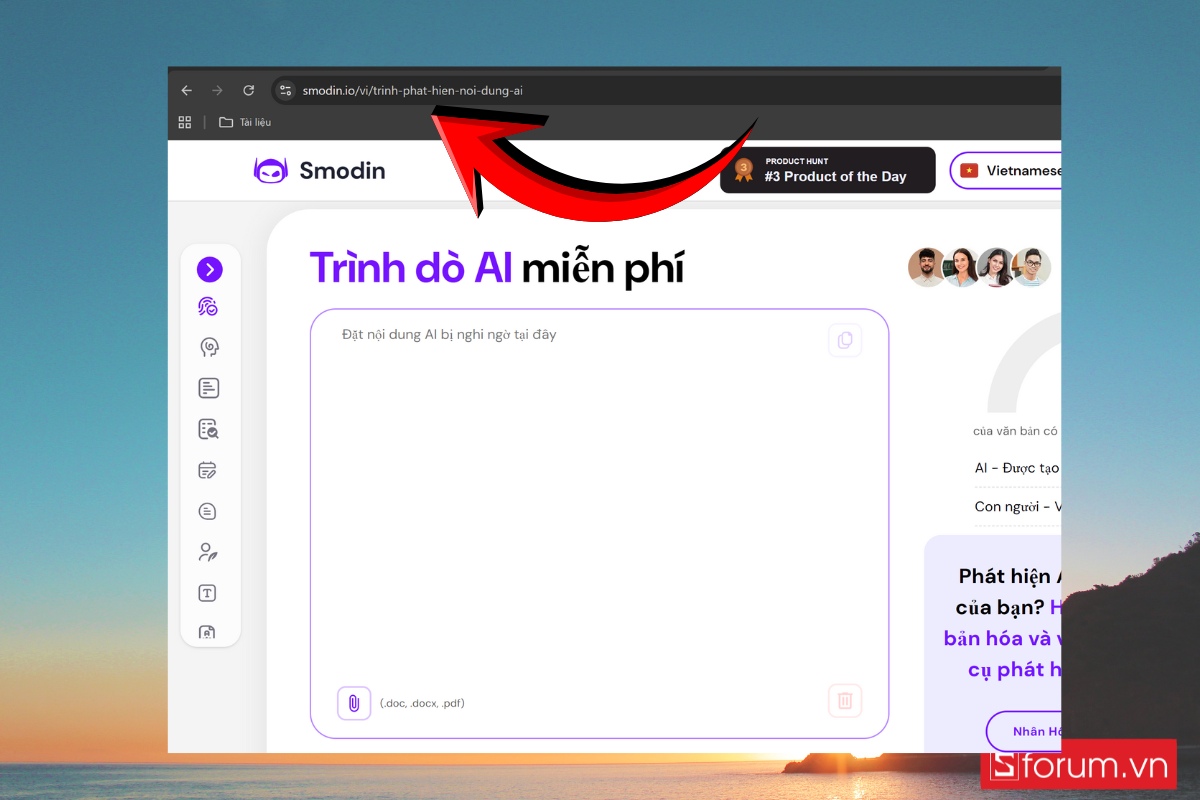Screen dimensions: 1200x800
Task: Expand the sidebar via the purple arrow button
Action: click(x=209, y=269)
